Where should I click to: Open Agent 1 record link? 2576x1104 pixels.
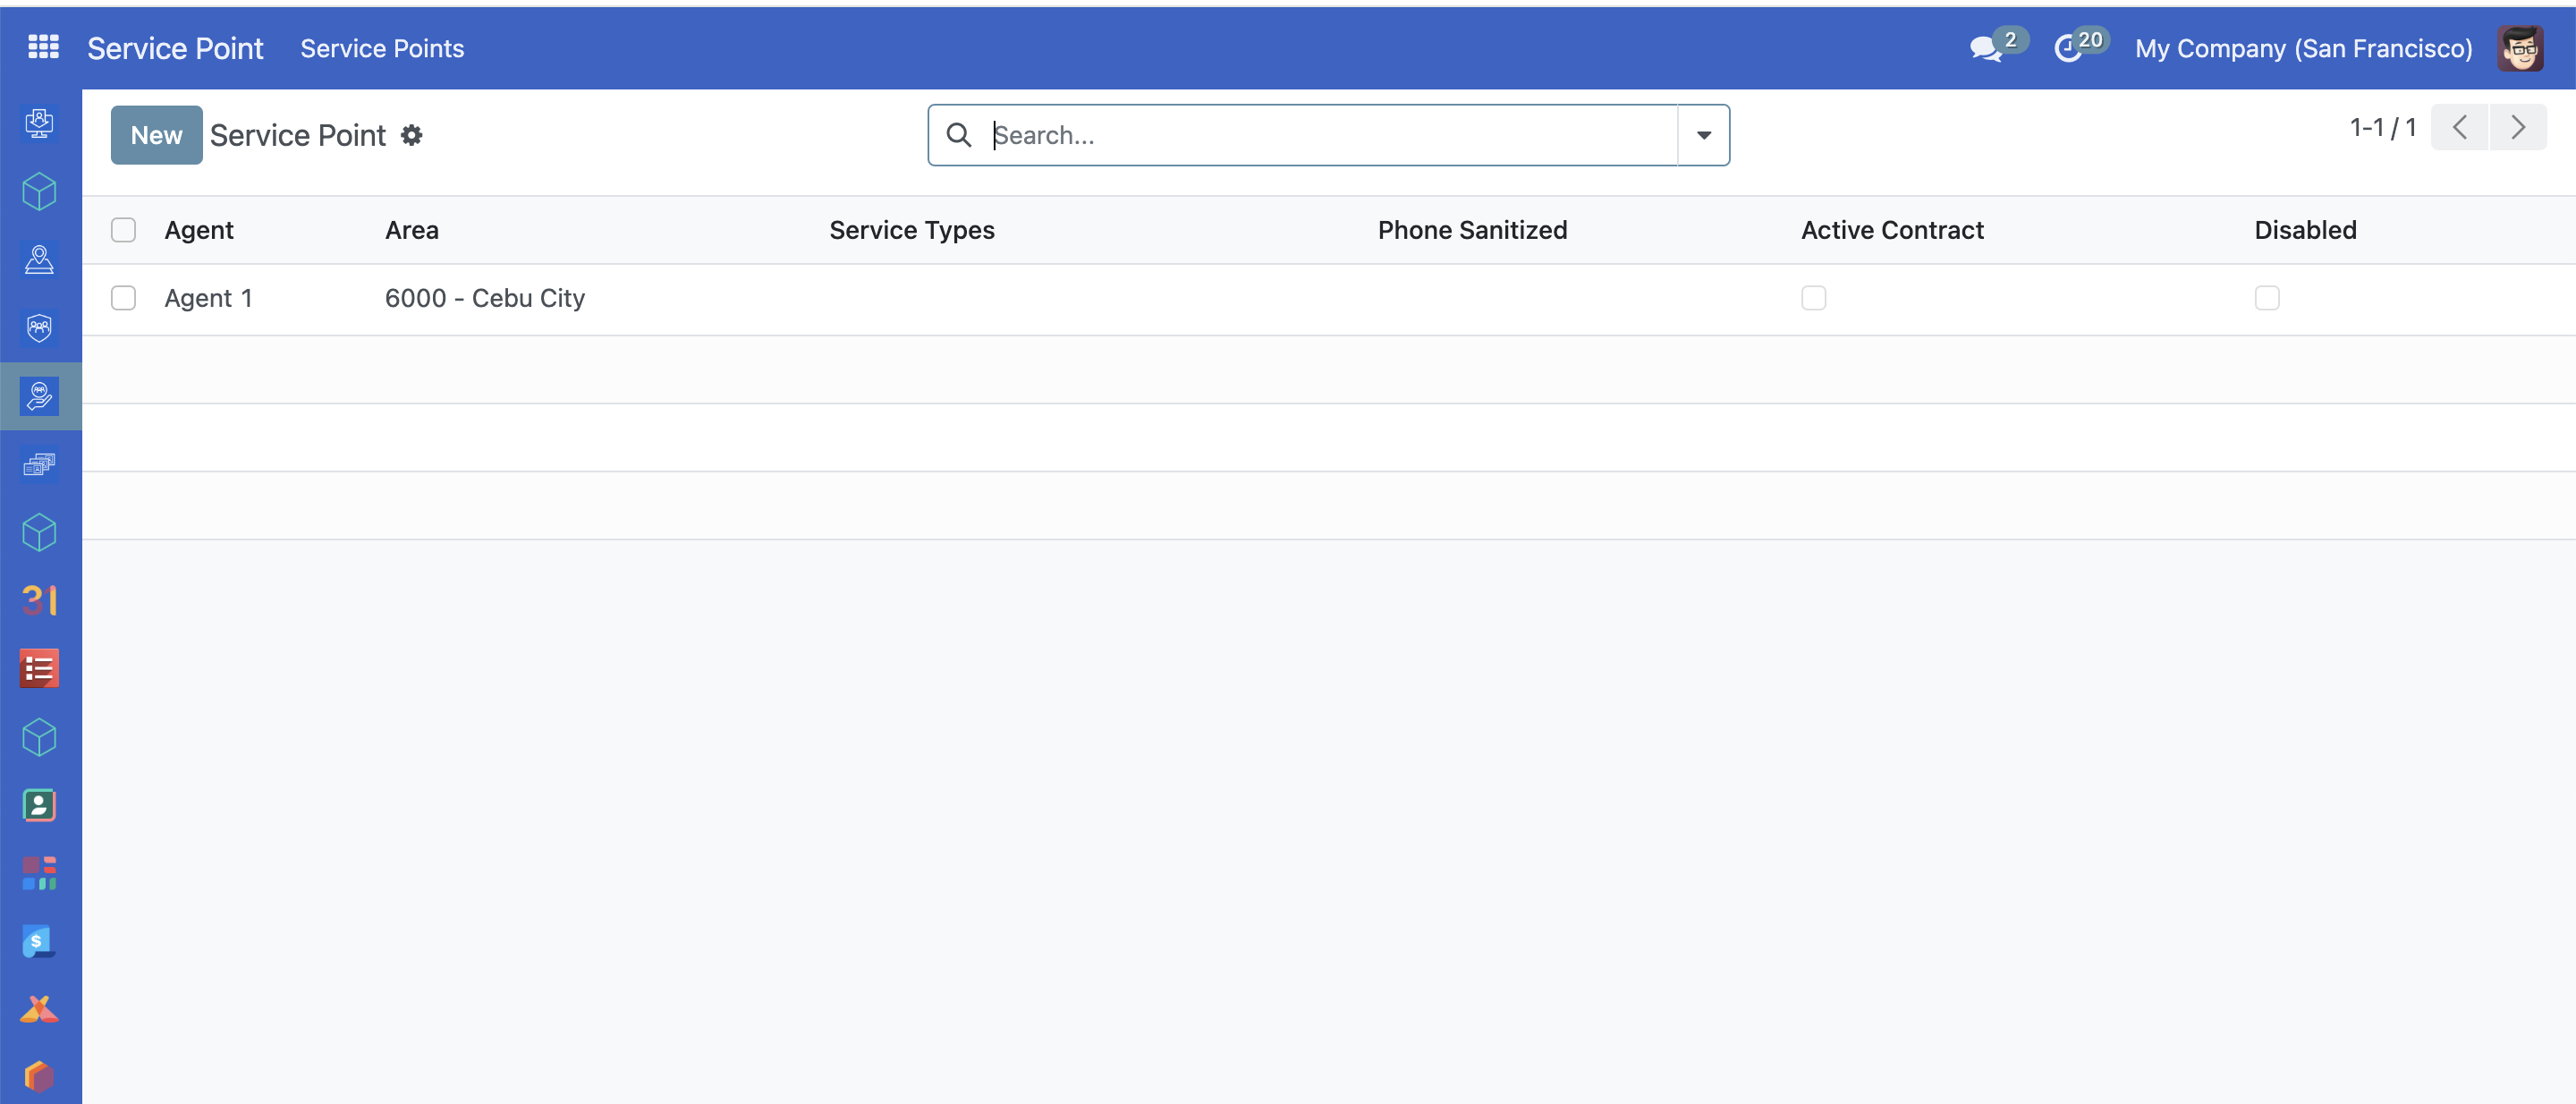208,297
